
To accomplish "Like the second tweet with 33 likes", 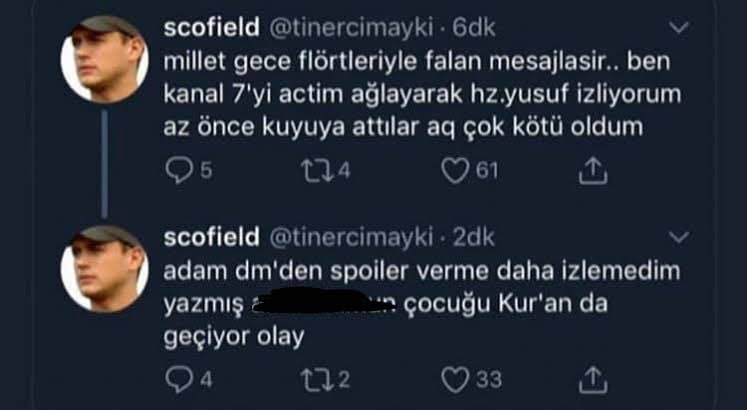I will 456,378.
